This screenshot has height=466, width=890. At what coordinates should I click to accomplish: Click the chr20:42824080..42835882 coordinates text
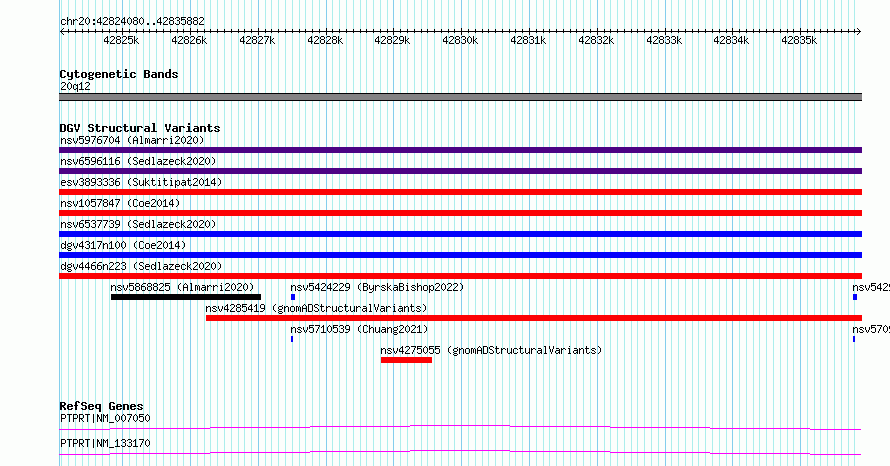pos(132,22)
